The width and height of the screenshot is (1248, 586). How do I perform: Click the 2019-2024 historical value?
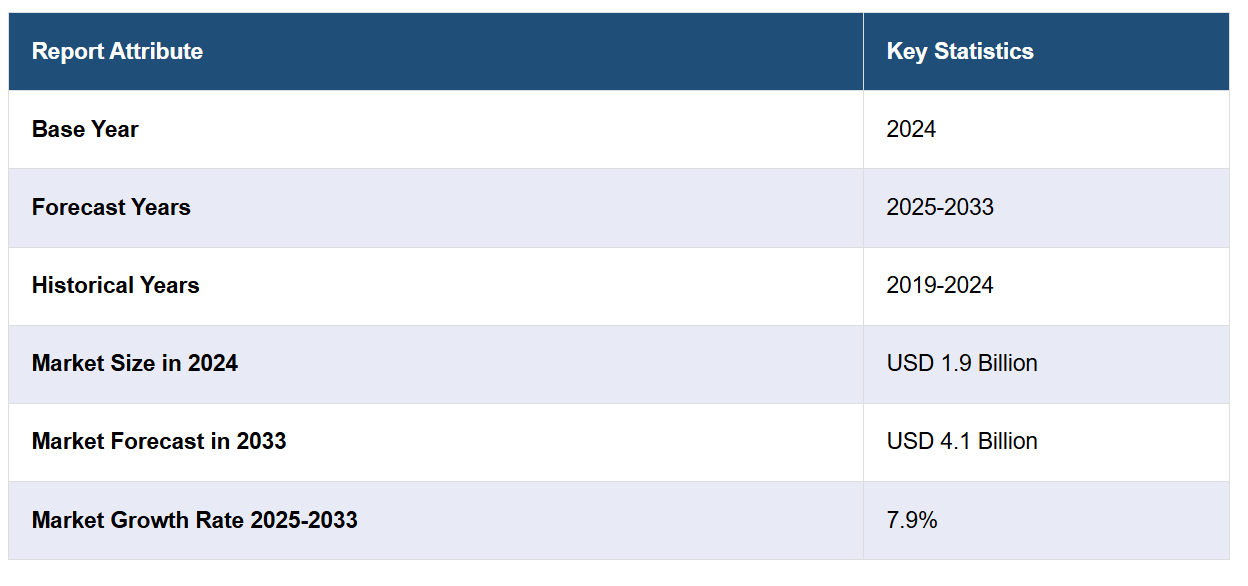coord(940,285)
